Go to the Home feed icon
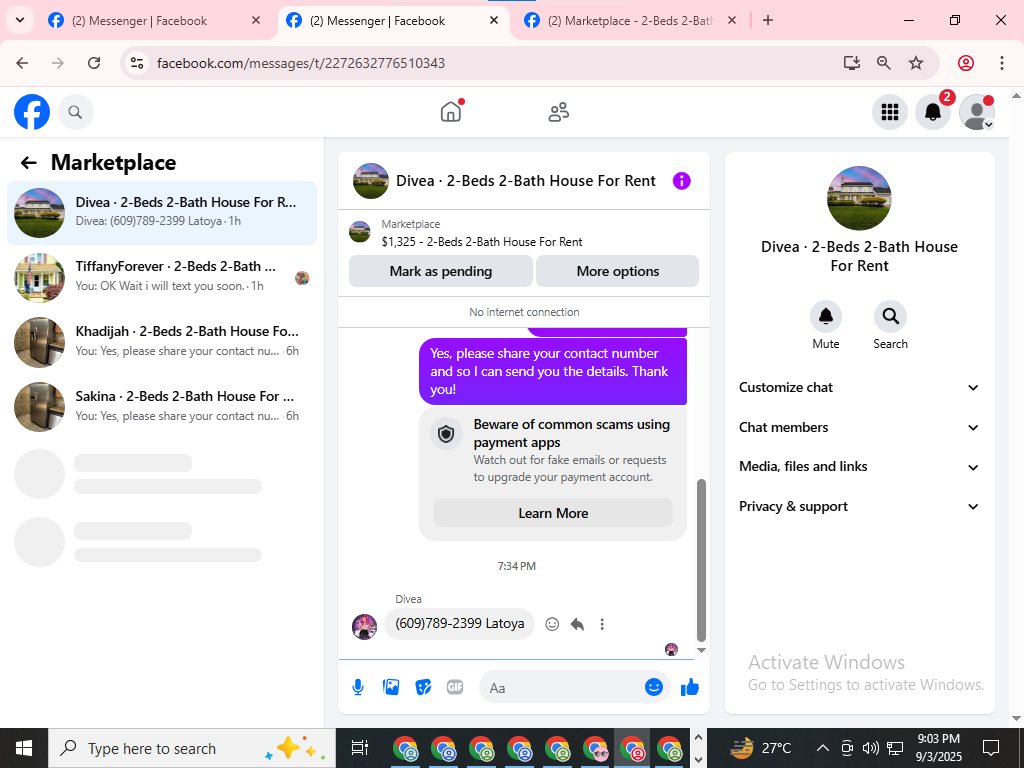The image size is (1024, 768). coord(451,112)
